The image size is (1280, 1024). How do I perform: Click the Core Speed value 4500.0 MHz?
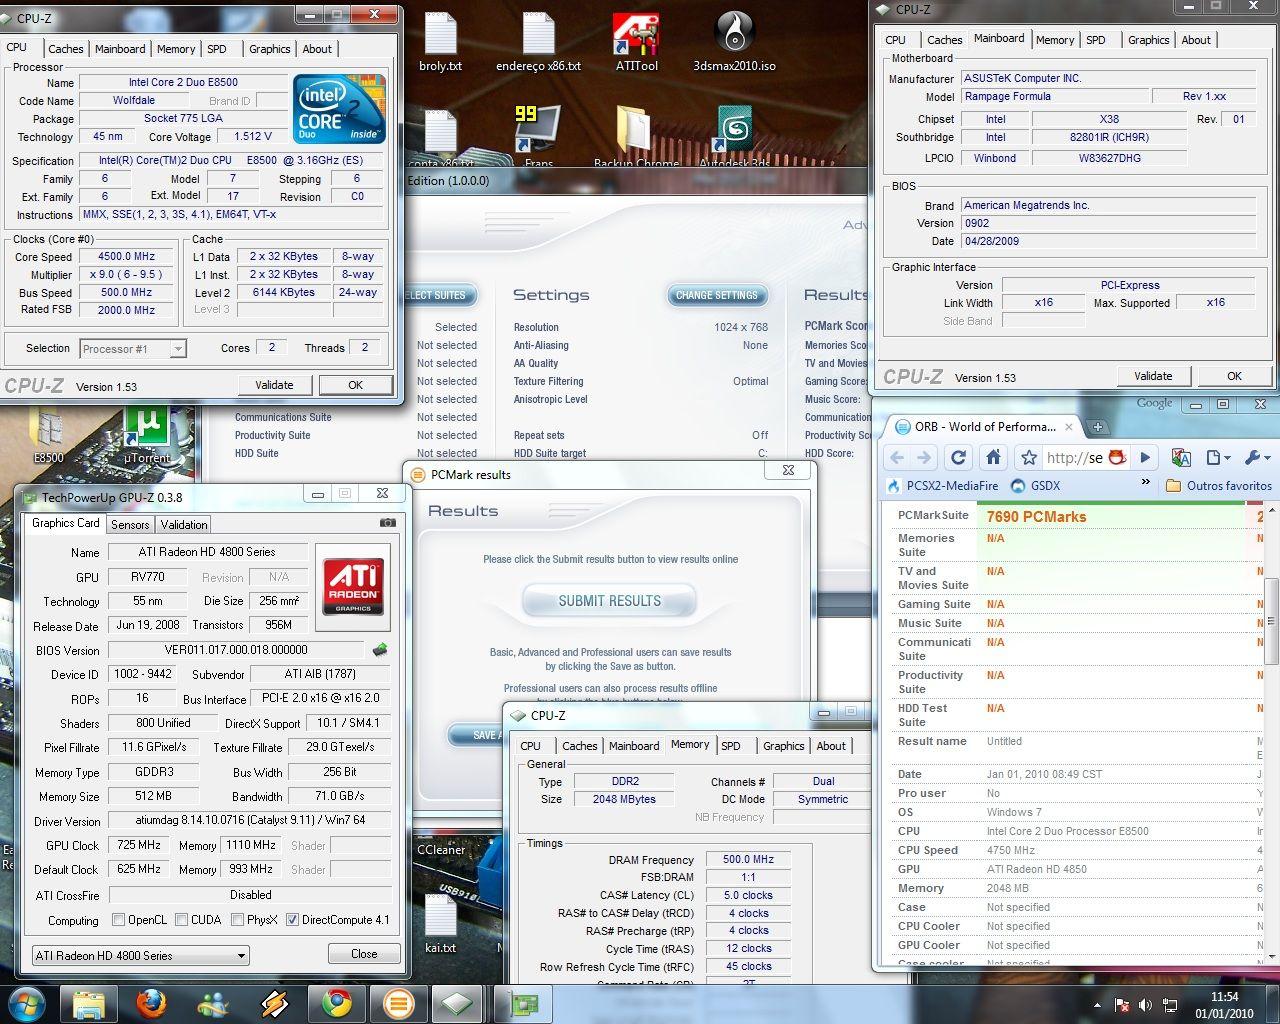[128, 257]
